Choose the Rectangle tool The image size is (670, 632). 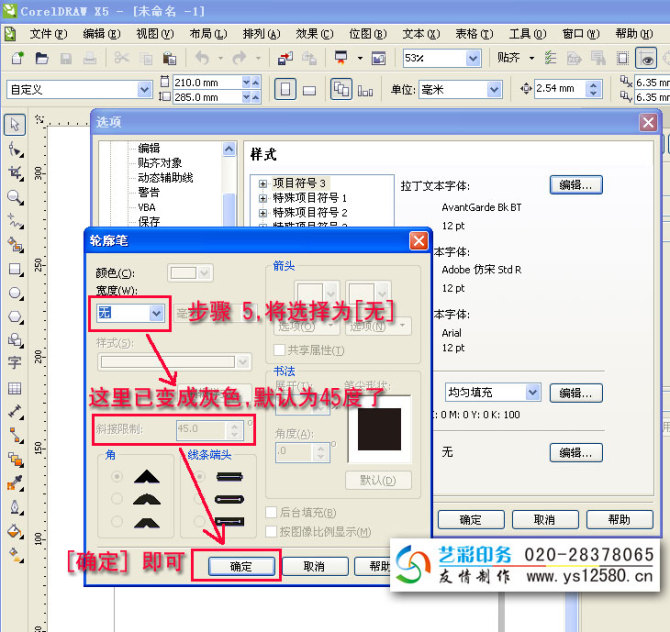(x=15, y=269)
